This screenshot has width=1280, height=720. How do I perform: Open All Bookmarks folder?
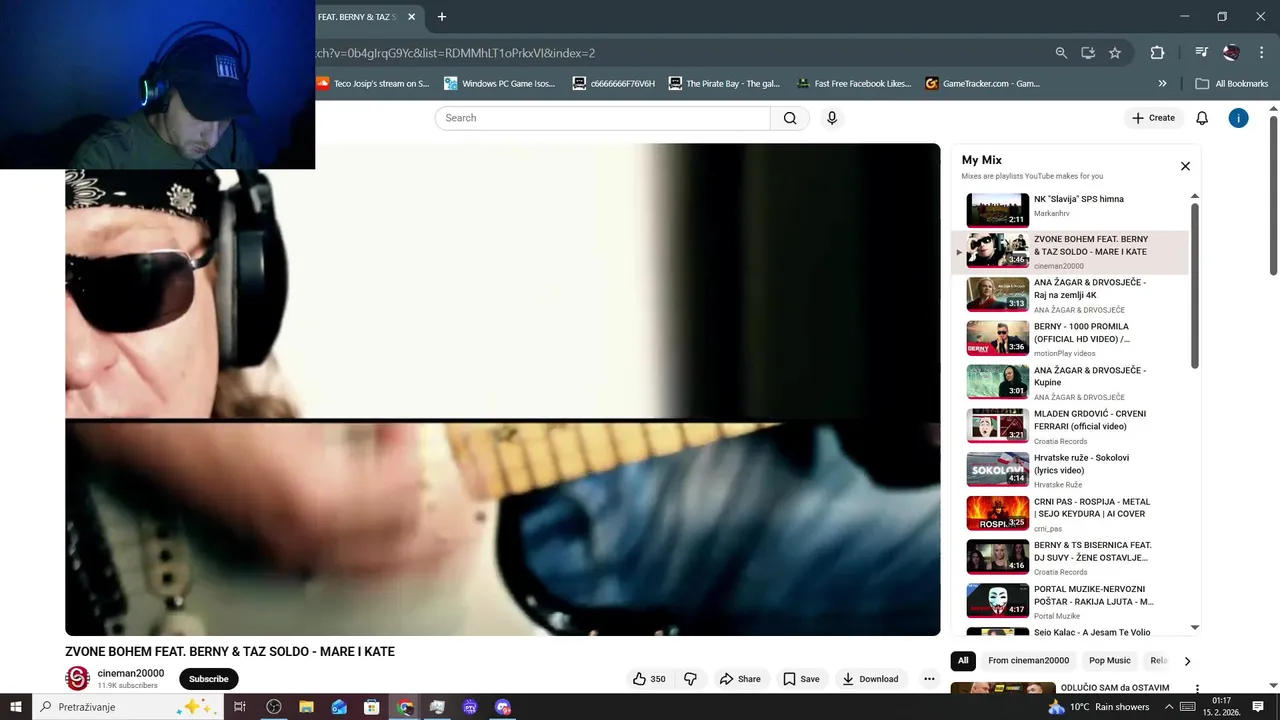[x=1231, y=84]
